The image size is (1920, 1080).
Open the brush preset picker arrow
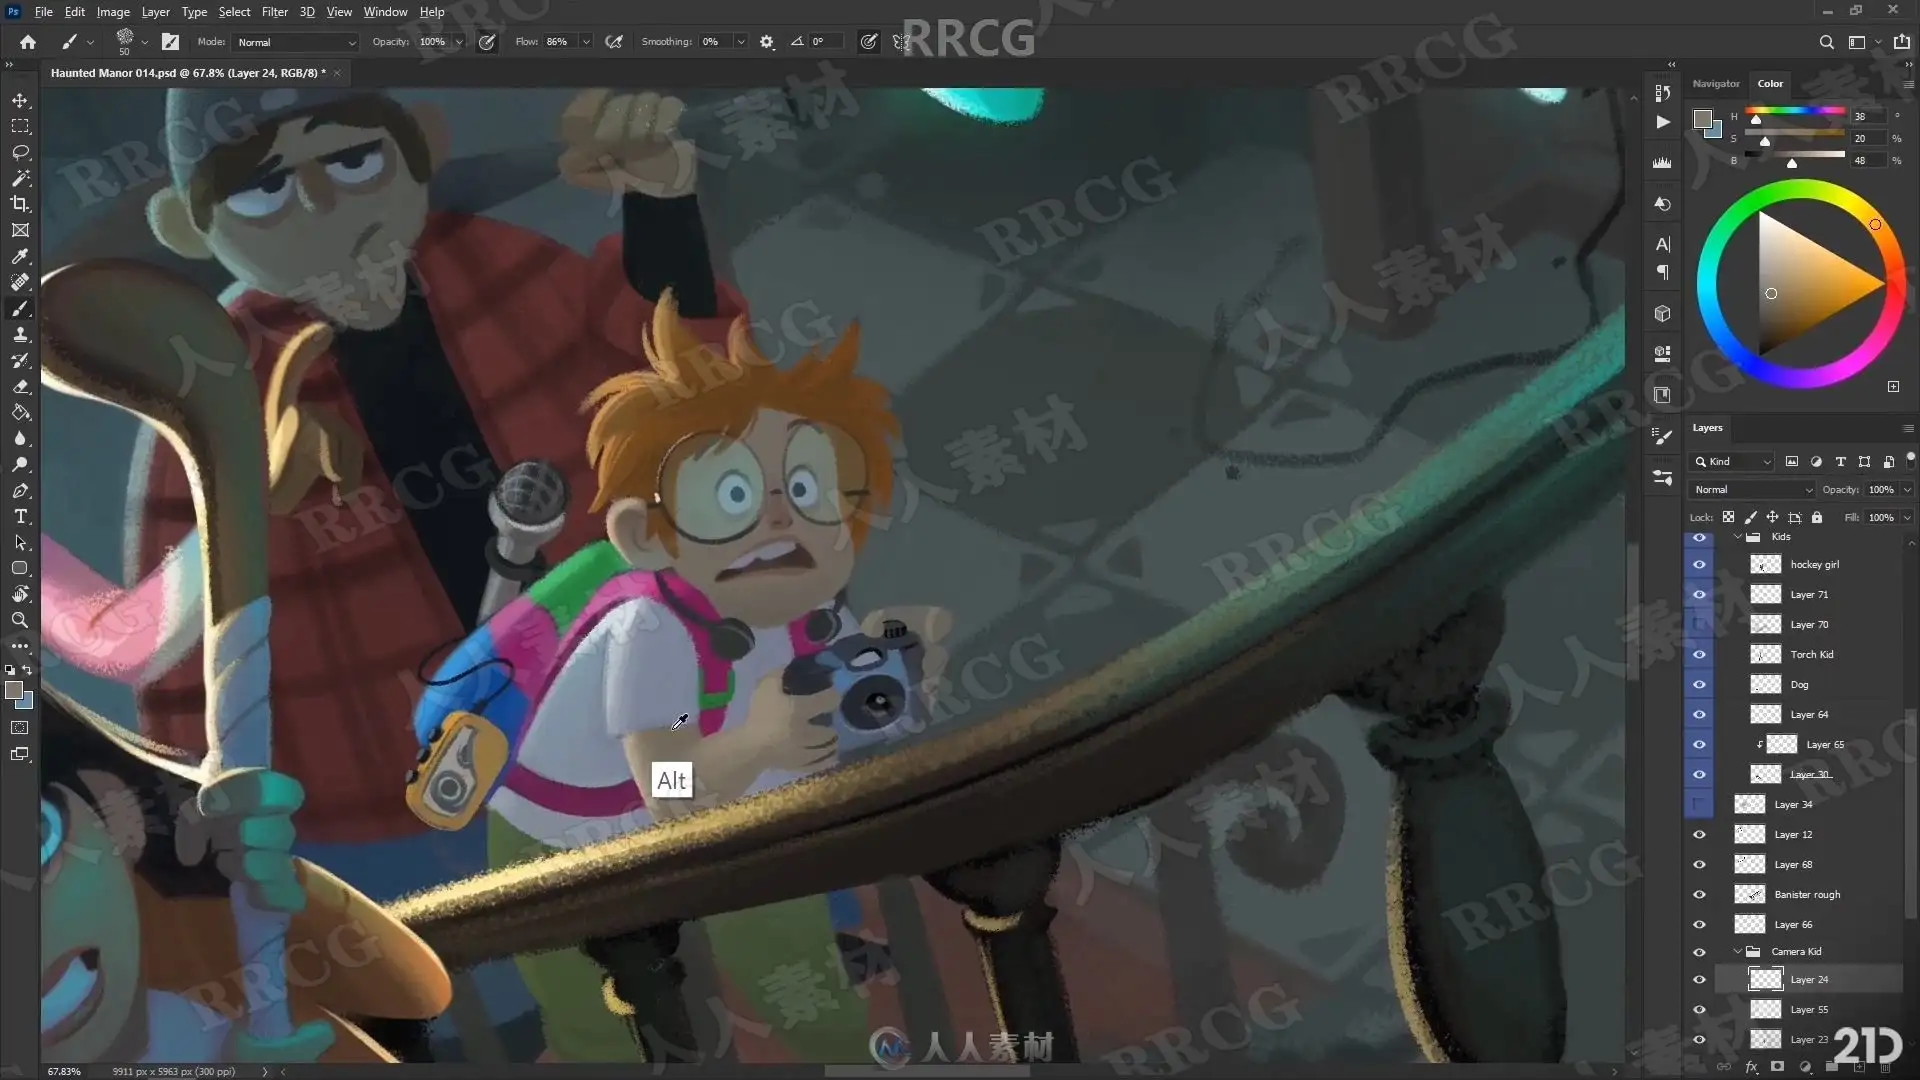(145, 42)
